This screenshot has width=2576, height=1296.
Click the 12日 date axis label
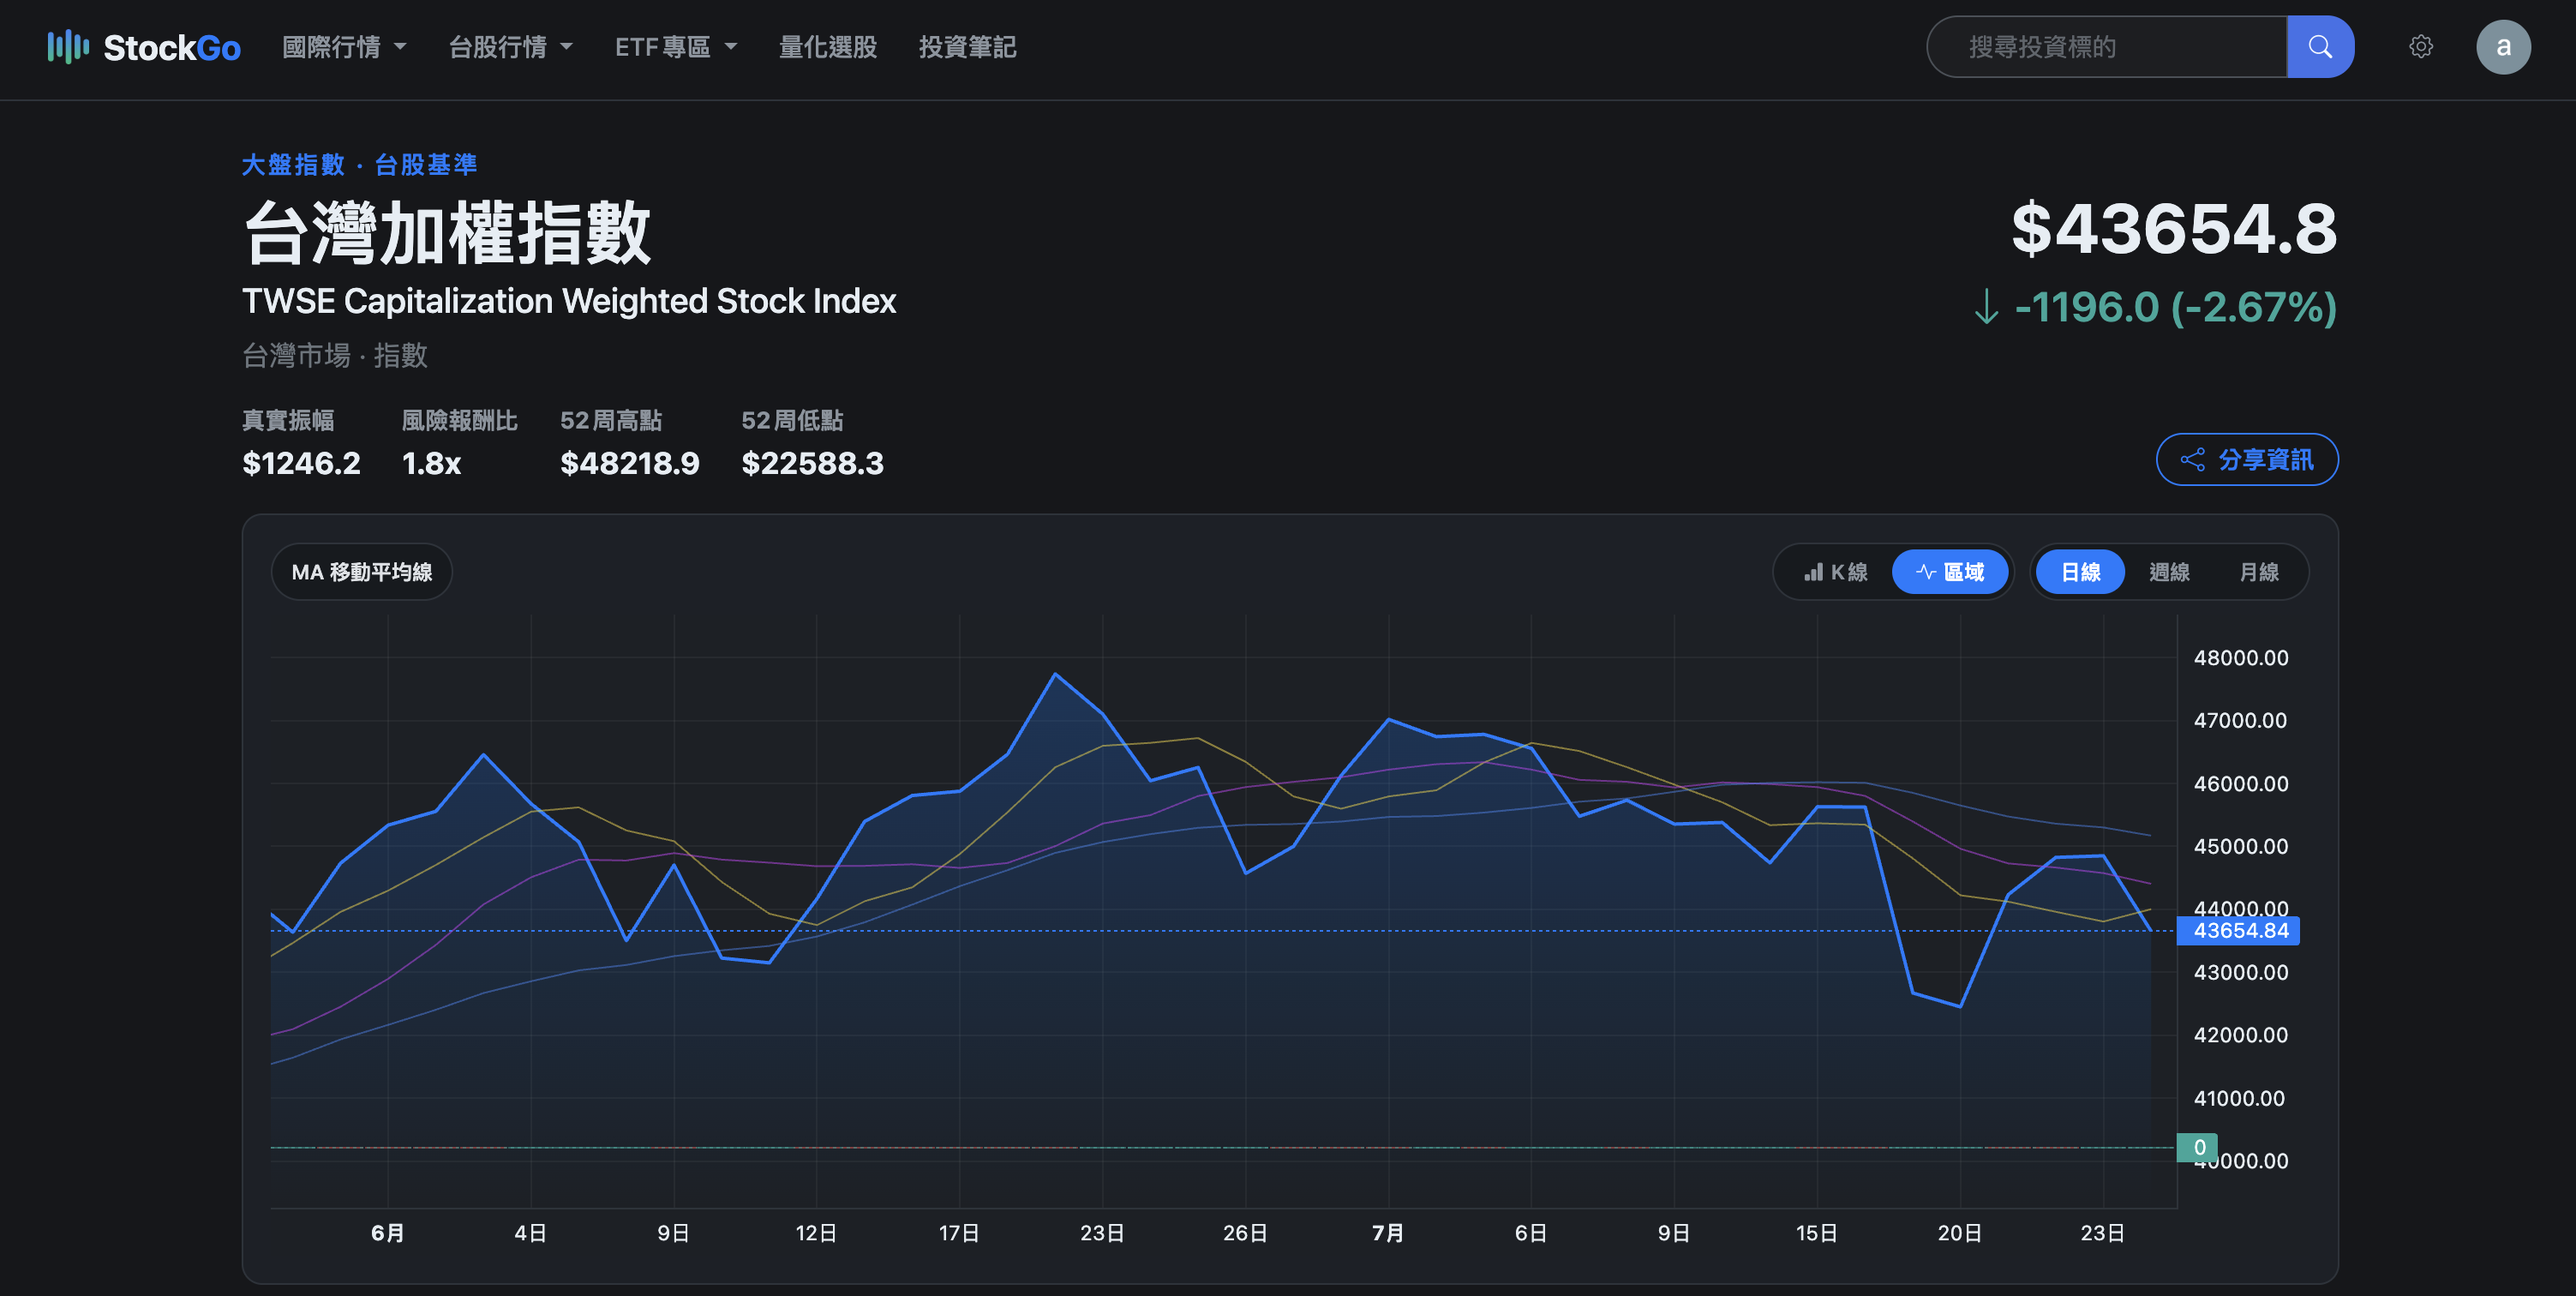[x=816, y=1233]
